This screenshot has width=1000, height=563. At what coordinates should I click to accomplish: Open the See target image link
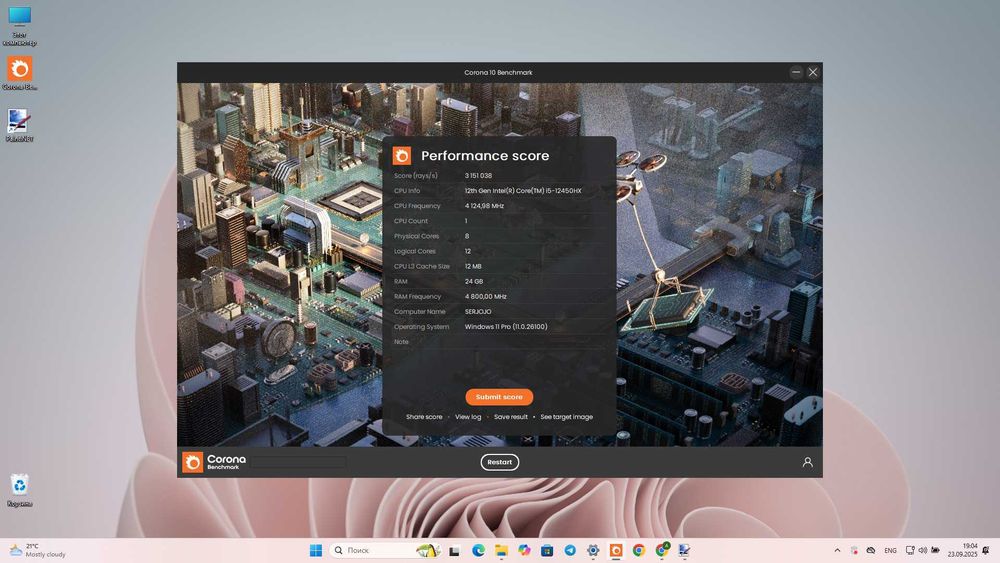[566, 417]
